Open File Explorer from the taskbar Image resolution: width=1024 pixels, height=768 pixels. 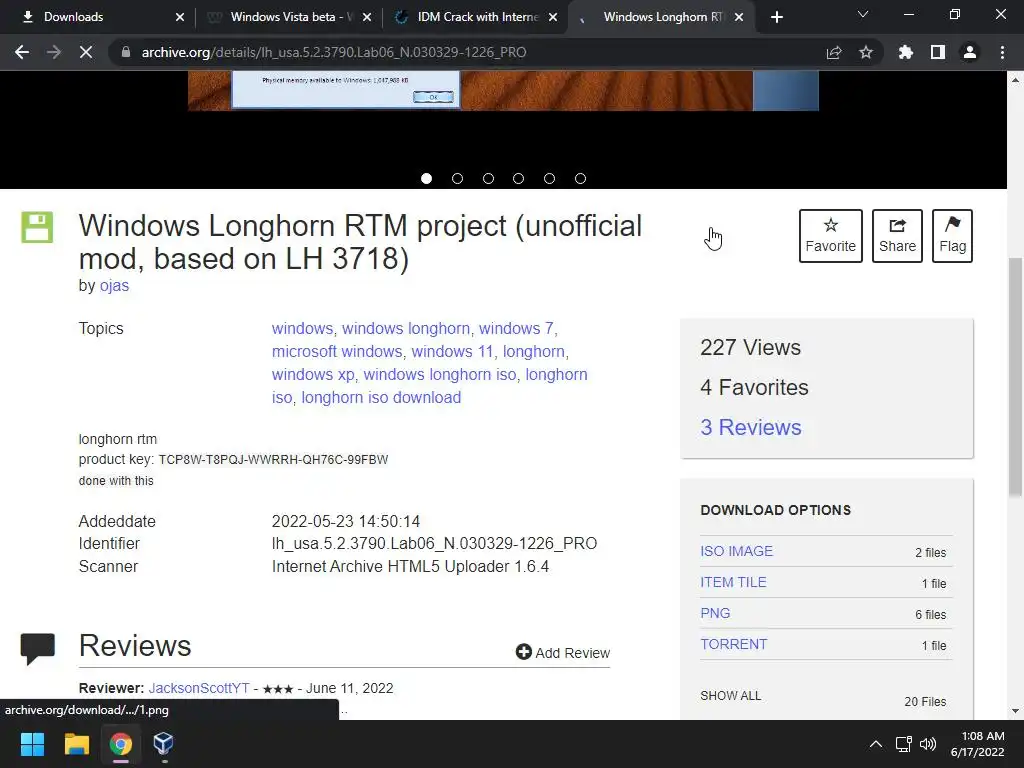coord(76,744)
